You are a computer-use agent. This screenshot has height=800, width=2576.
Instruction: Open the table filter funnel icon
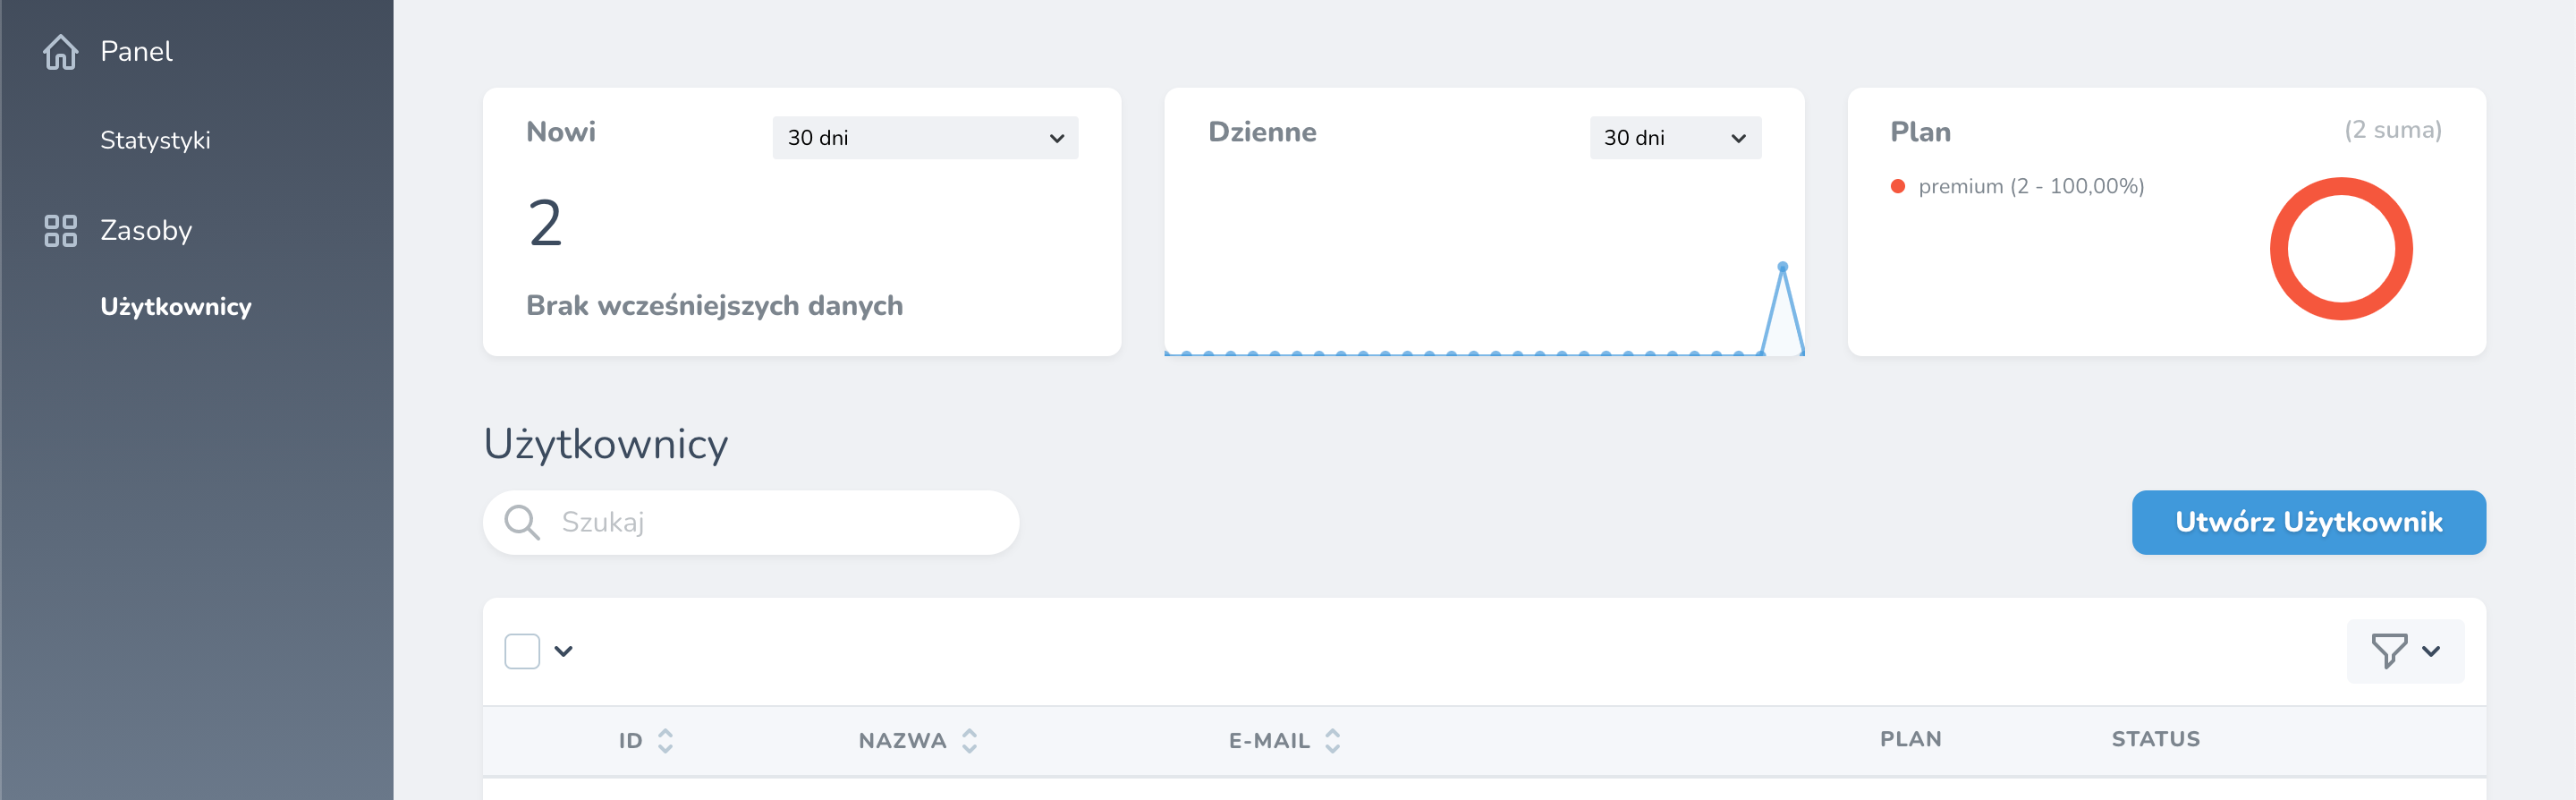2389,651
